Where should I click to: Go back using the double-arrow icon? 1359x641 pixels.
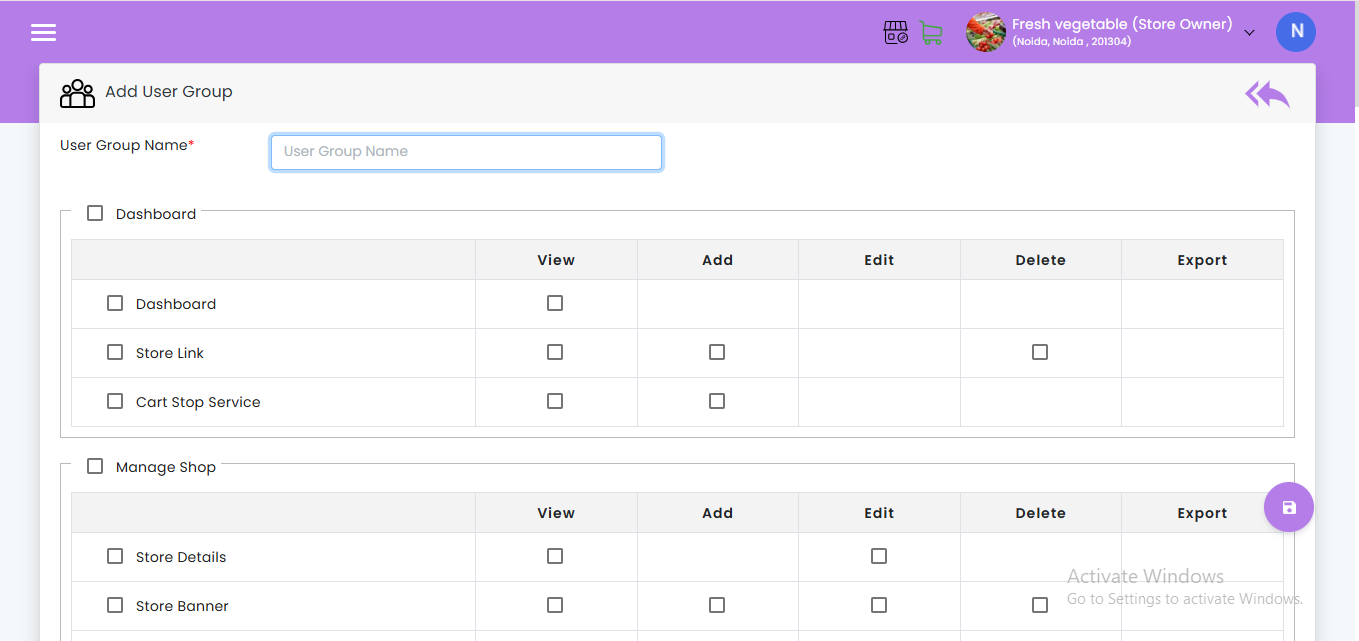pyautogui.click(x=1267, y=94)
